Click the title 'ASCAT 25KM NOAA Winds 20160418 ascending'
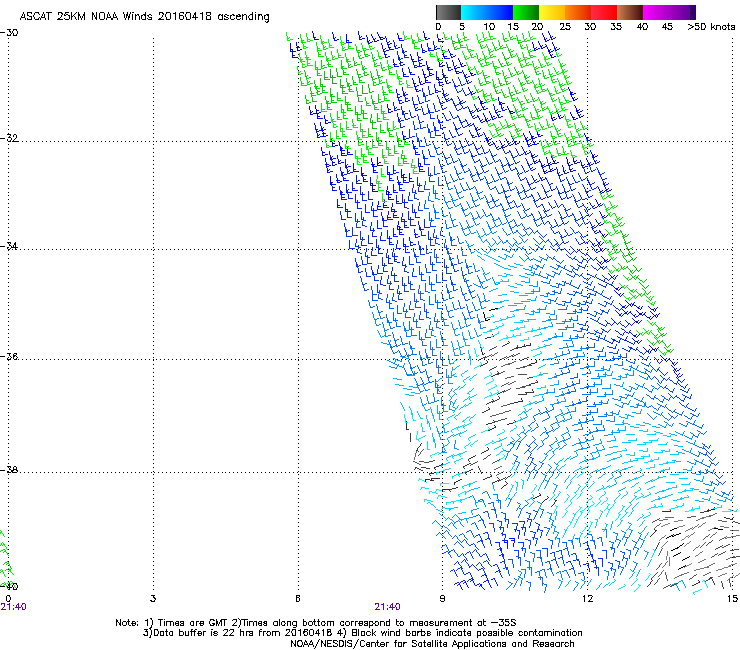The image size is (740, 650). [144, 17]
